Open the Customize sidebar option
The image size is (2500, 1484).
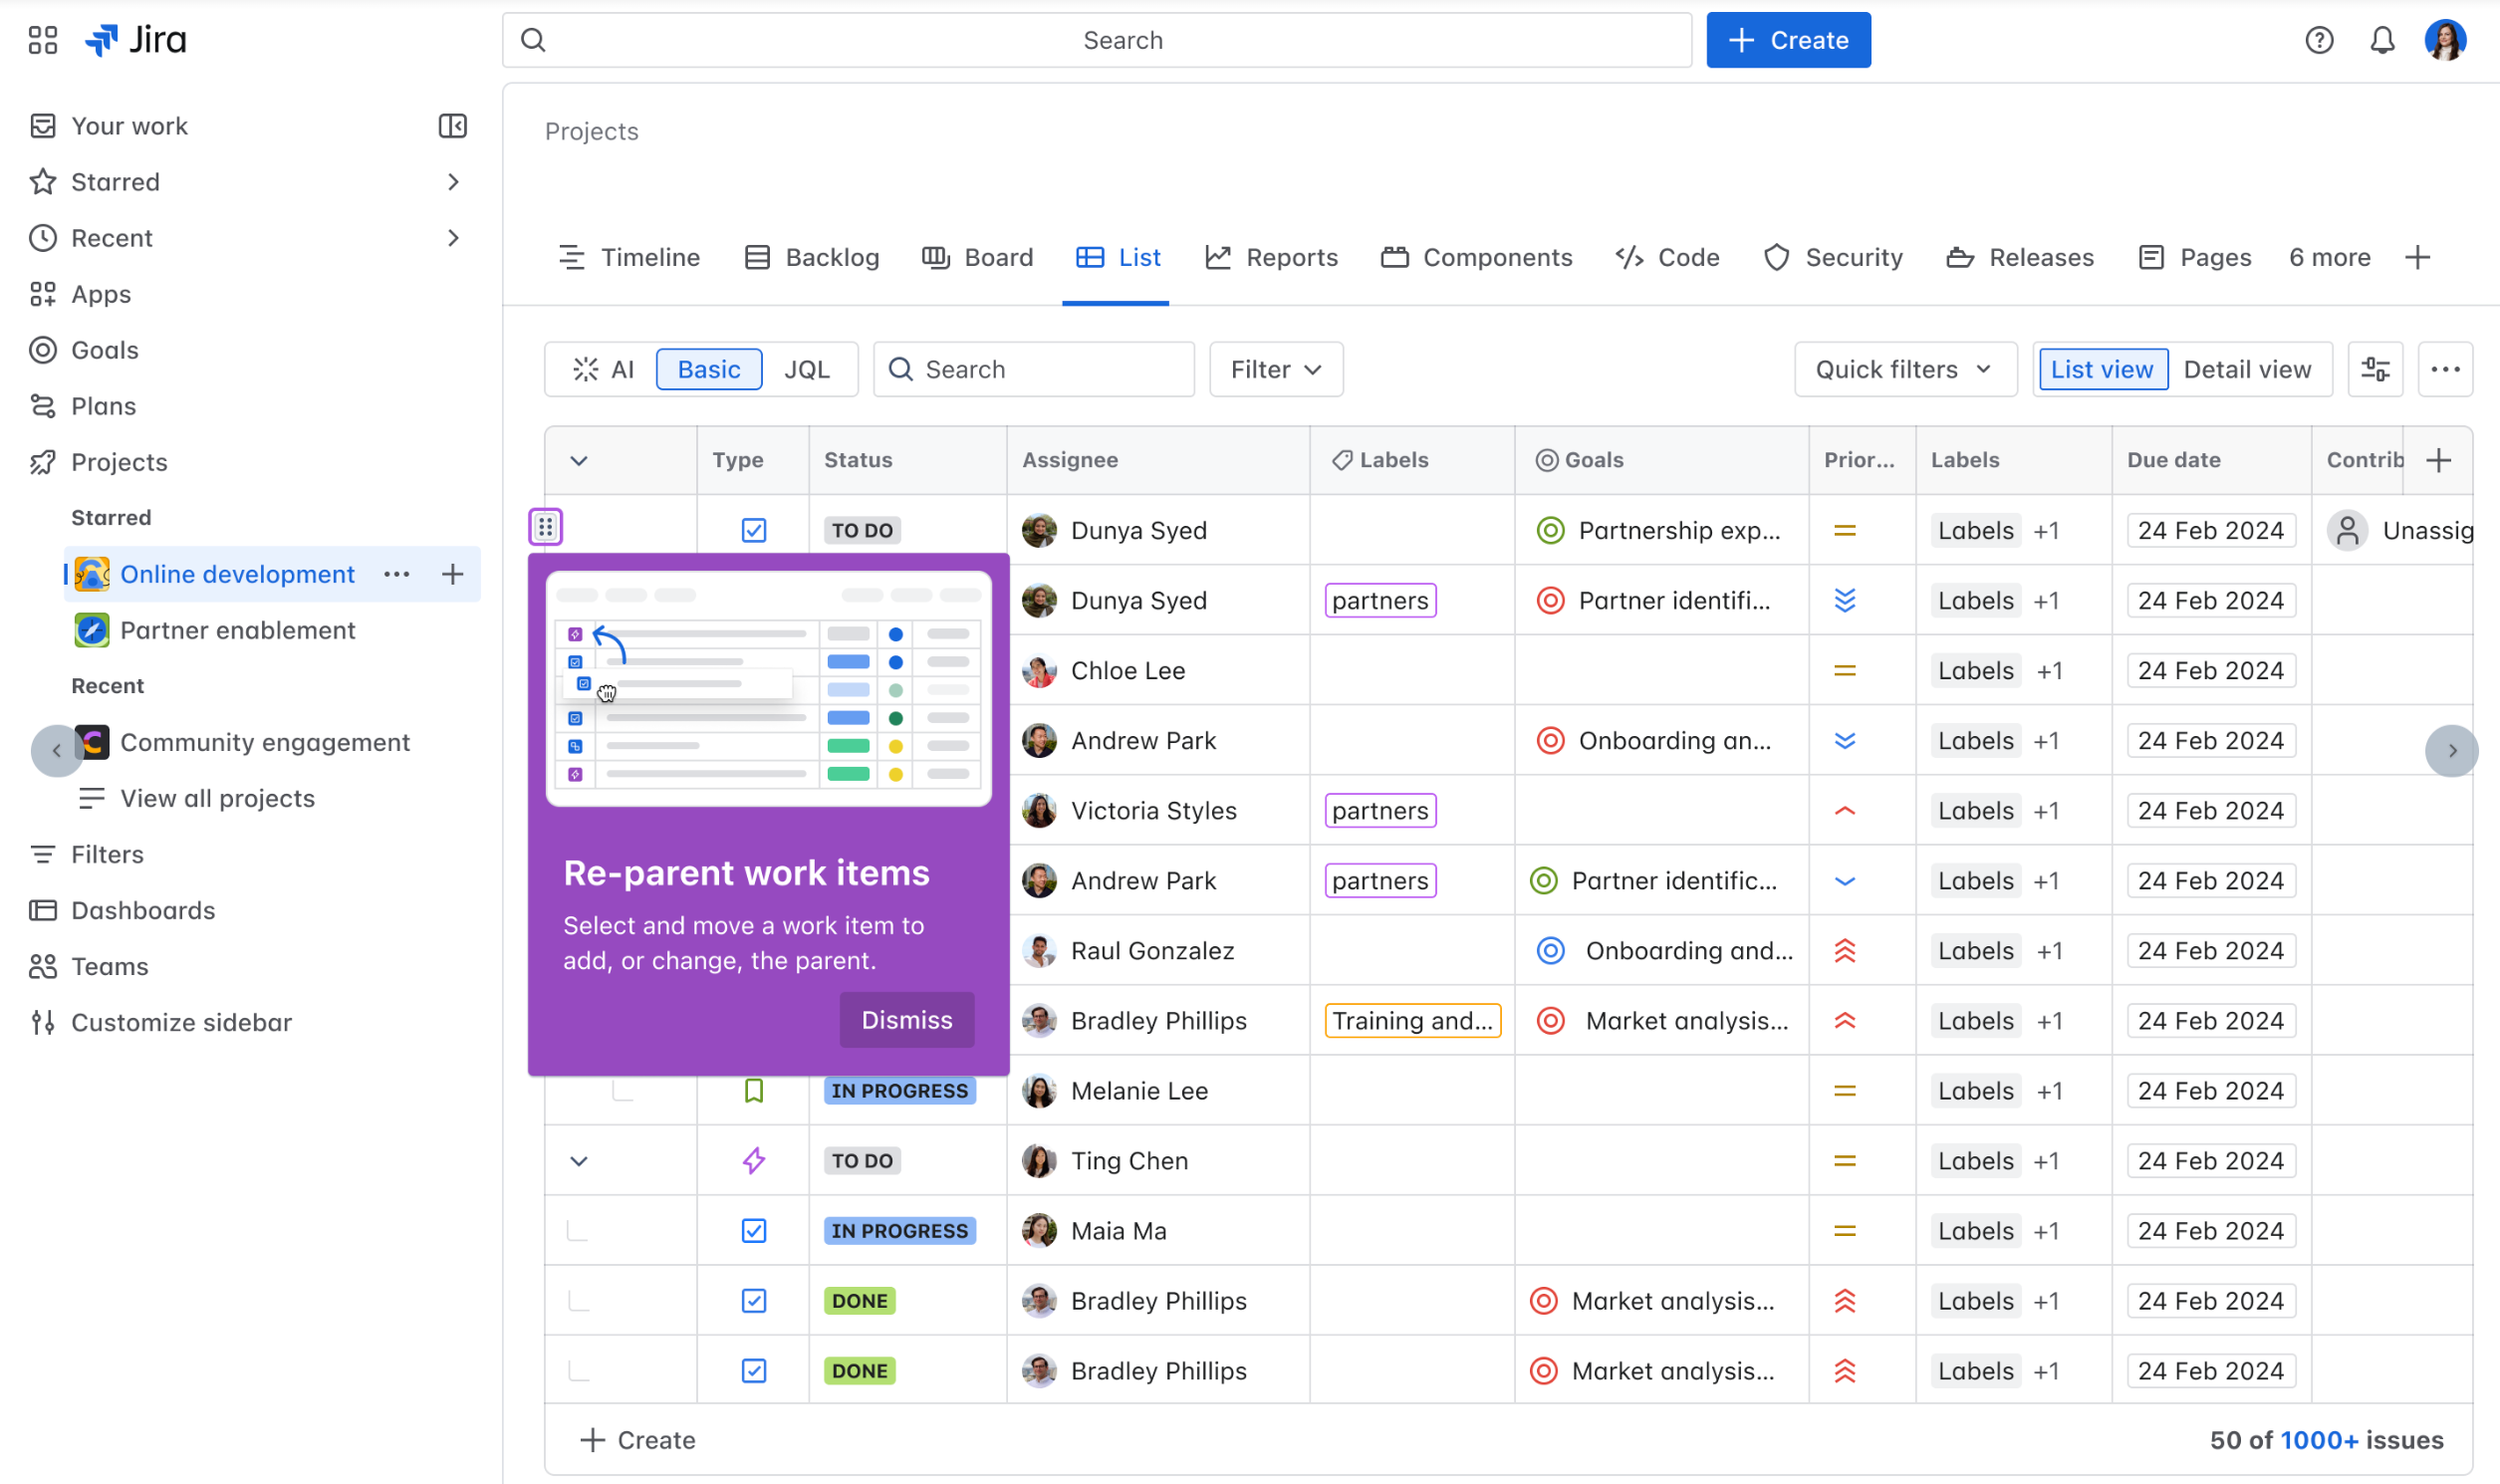tap(178, 1022)
